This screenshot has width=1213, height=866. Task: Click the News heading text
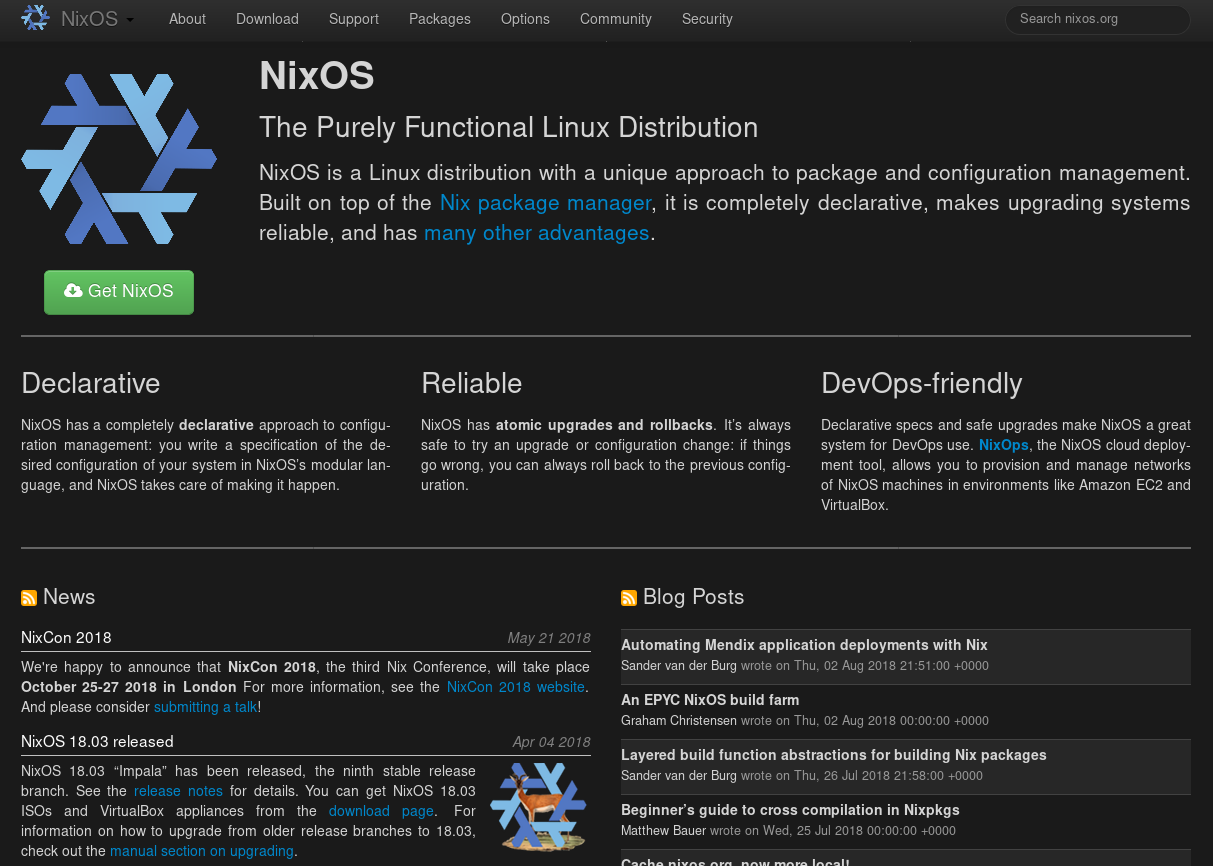69,597
